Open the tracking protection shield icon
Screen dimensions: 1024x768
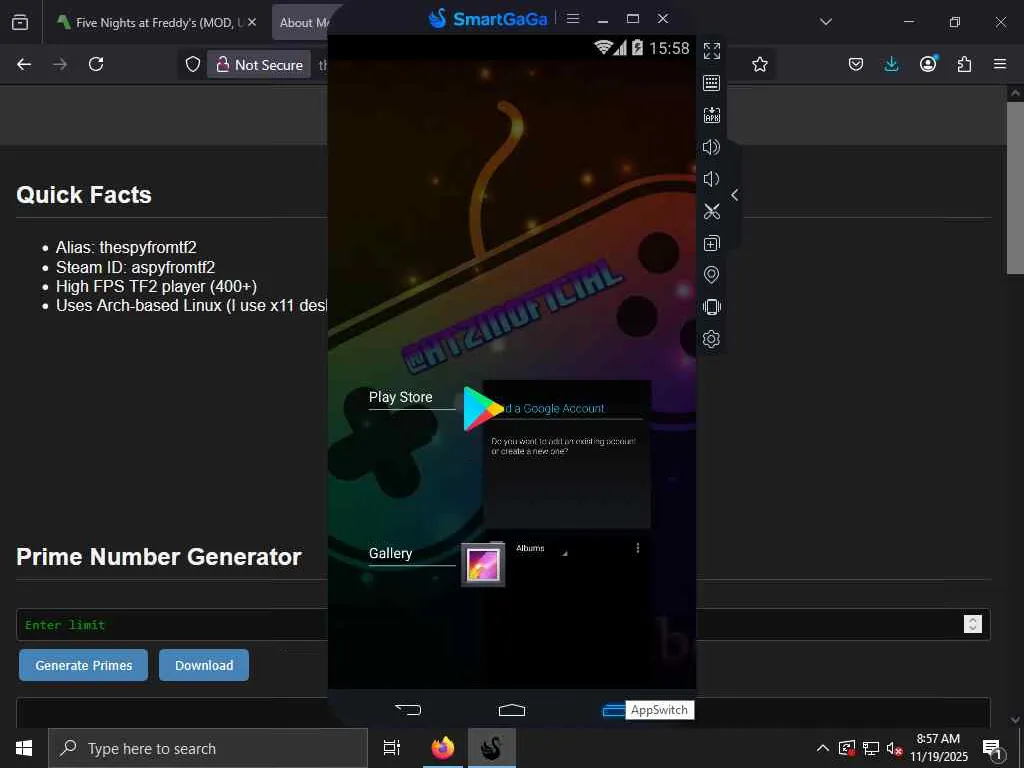pyautogui.click(x=193, y=64)
